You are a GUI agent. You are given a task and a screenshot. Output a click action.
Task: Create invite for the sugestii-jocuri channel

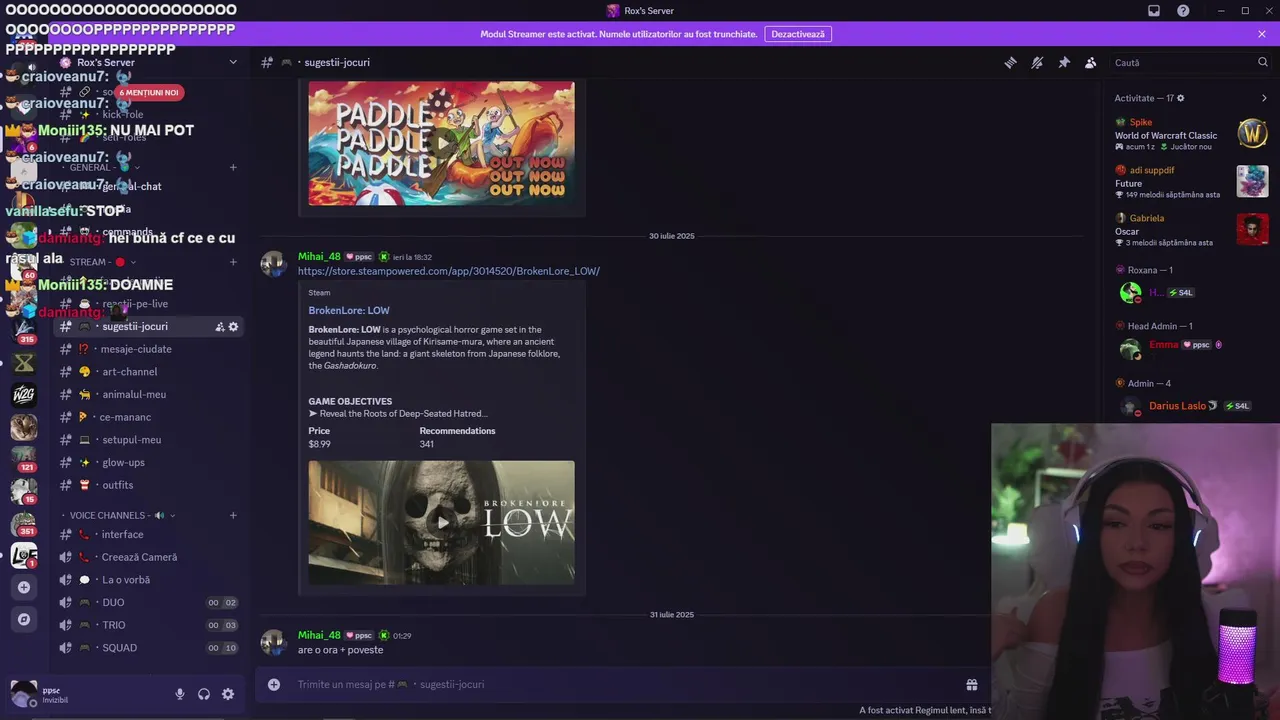(x=220, y=327)
